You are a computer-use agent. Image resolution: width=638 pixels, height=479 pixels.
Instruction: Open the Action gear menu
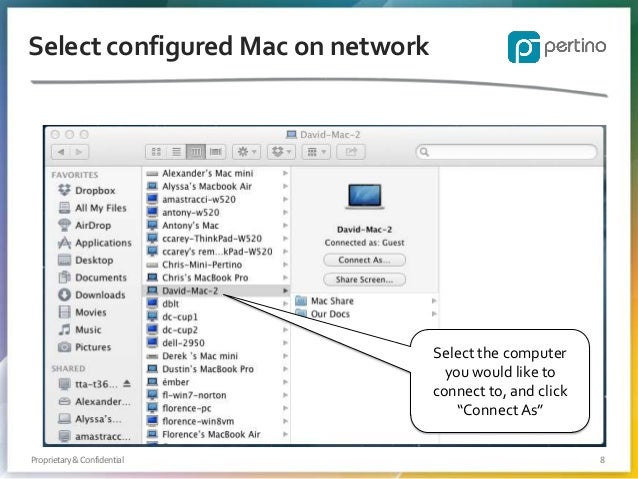(x=247, y=152)
